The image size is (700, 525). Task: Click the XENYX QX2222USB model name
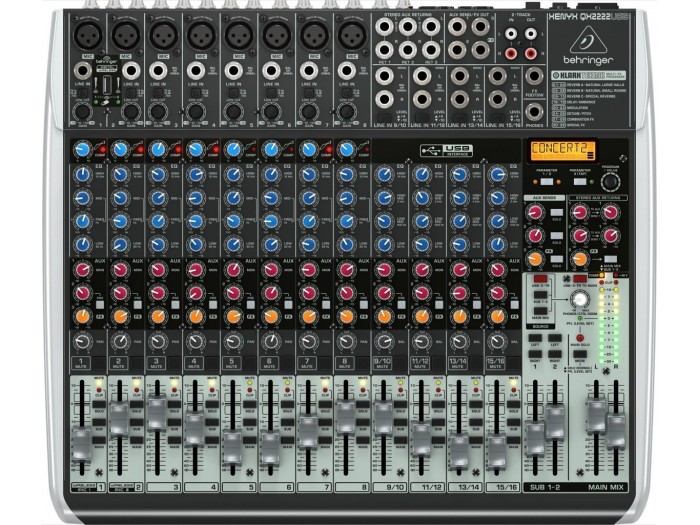point(588,18)
